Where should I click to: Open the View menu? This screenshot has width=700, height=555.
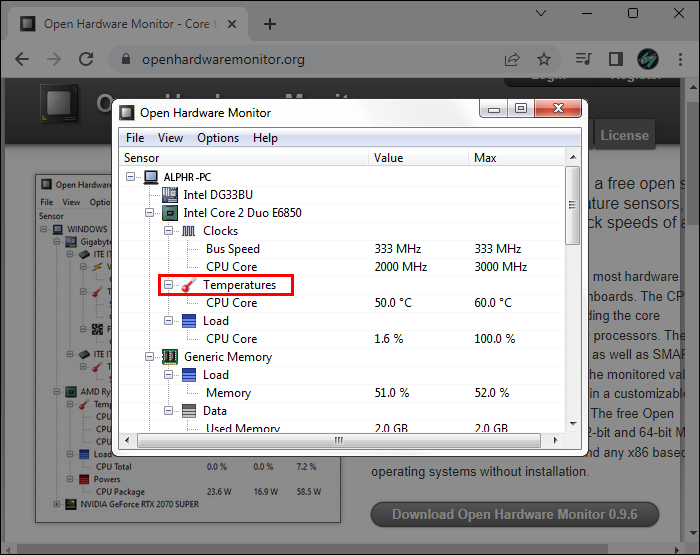coord(170,138)
